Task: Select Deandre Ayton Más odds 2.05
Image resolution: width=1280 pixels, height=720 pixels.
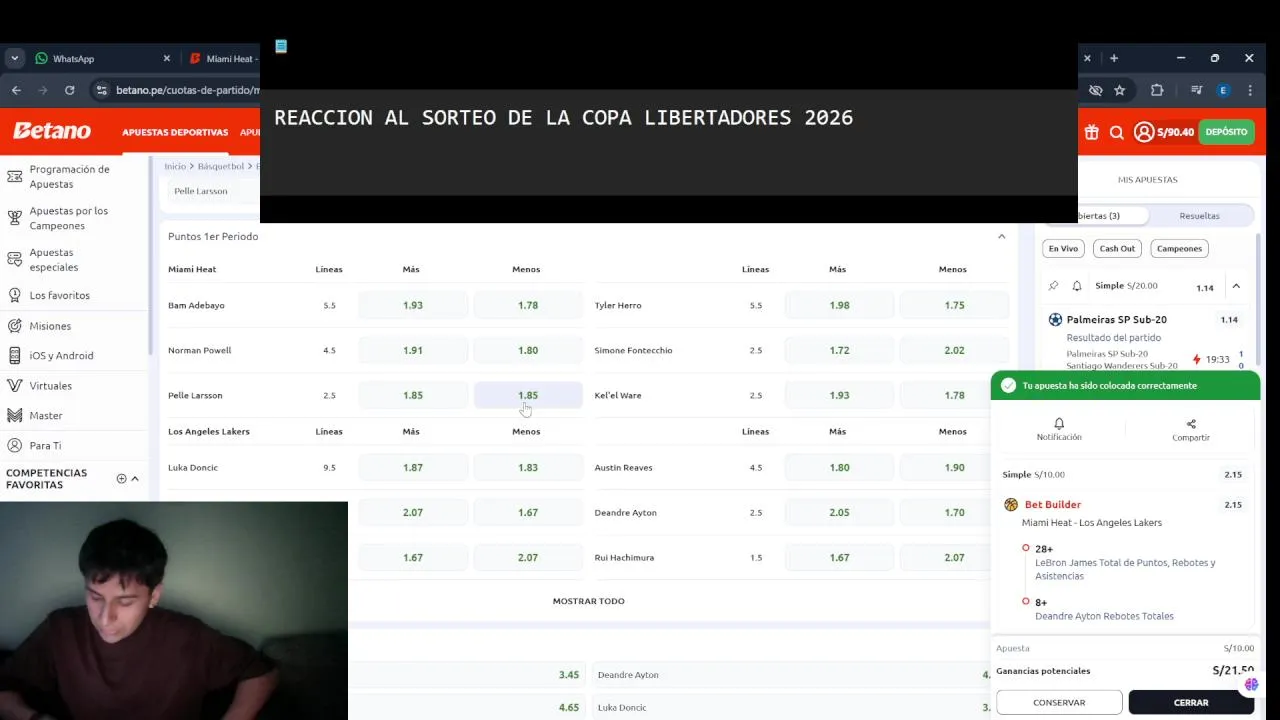Action: [839, 512]
